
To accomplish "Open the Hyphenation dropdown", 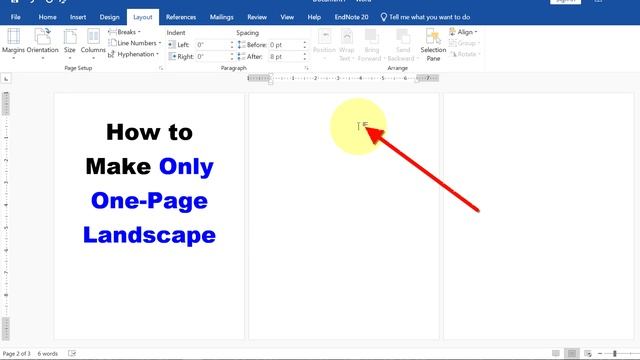I will point(133,54).
